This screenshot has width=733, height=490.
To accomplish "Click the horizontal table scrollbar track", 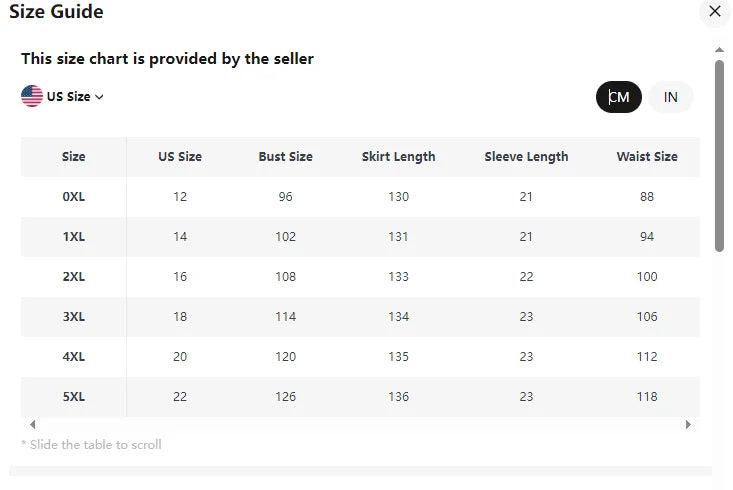I will coord(360,425).
